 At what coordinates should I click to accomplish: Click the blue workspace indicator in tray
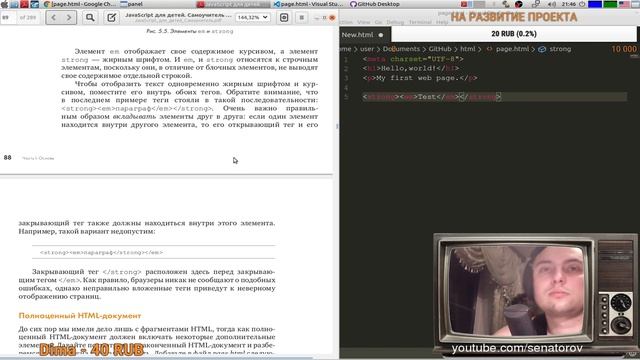[x=595, y=4]
